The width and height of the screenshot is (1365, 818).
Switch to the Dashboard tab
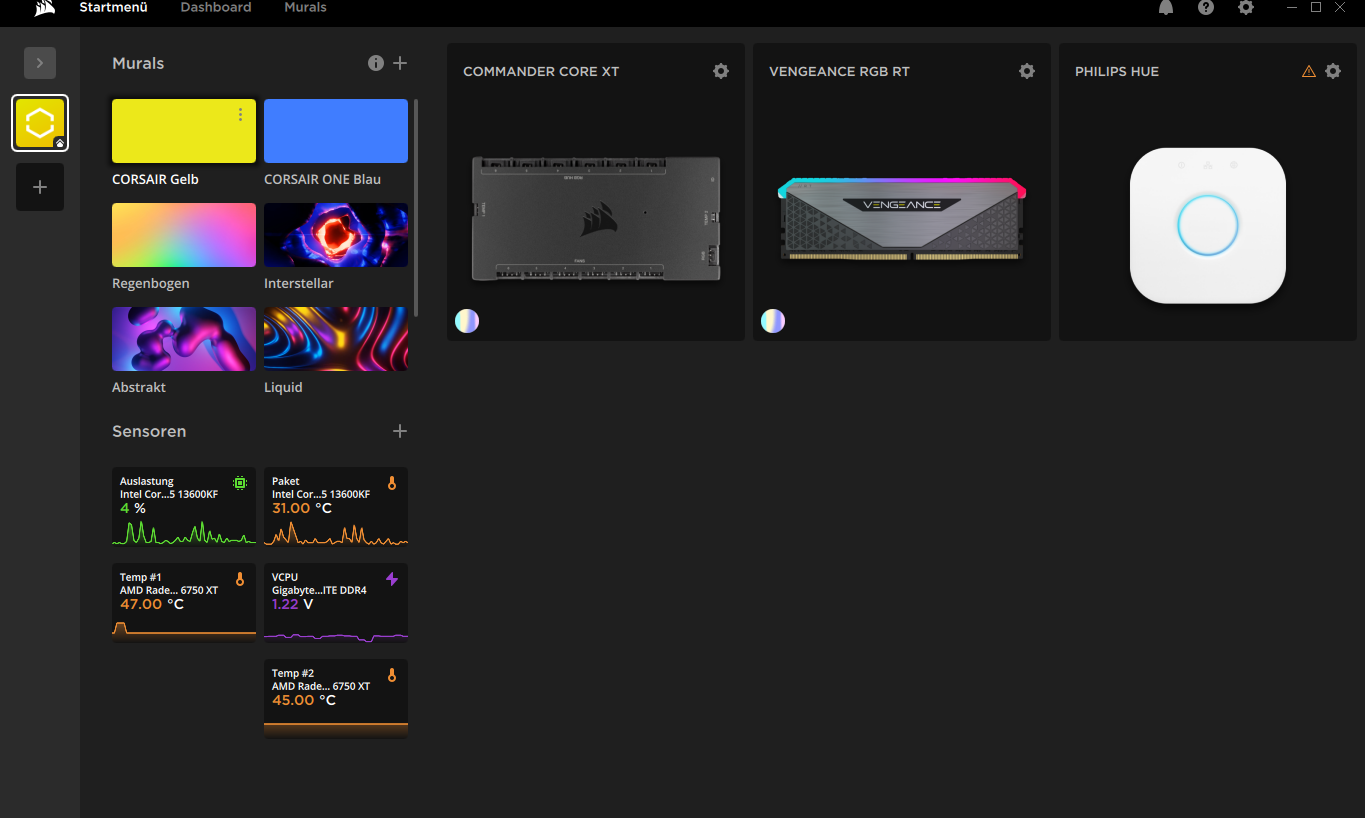216,7
